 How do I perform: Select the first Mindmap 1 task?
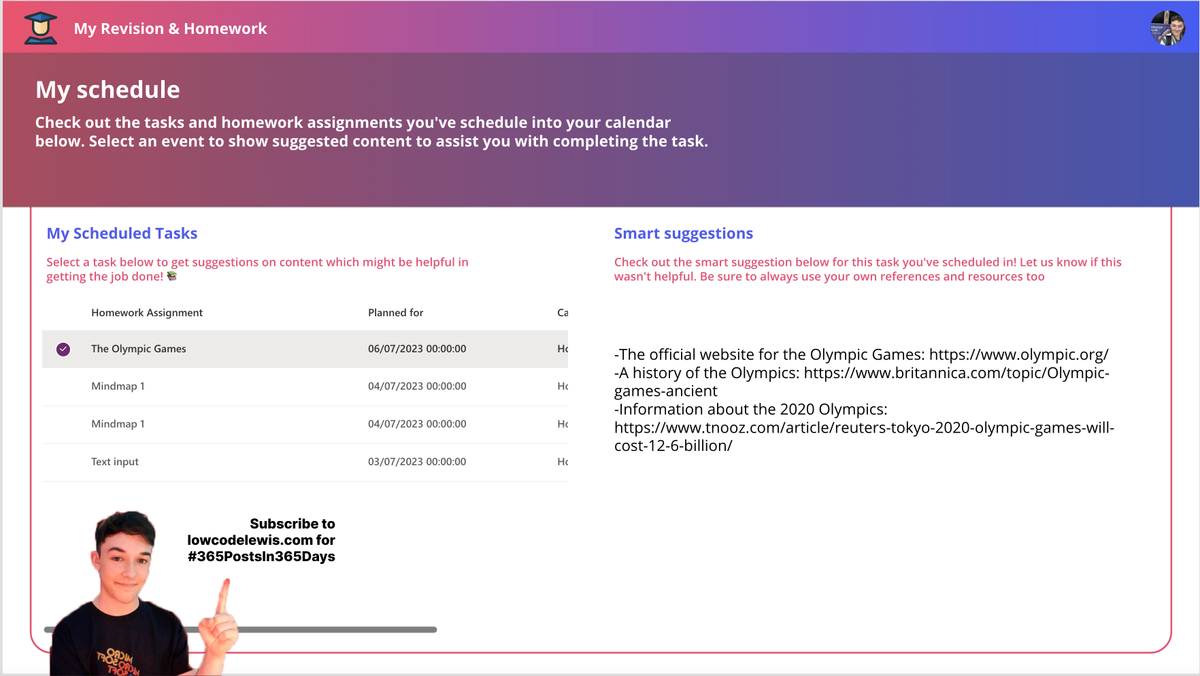coord(118,386)
